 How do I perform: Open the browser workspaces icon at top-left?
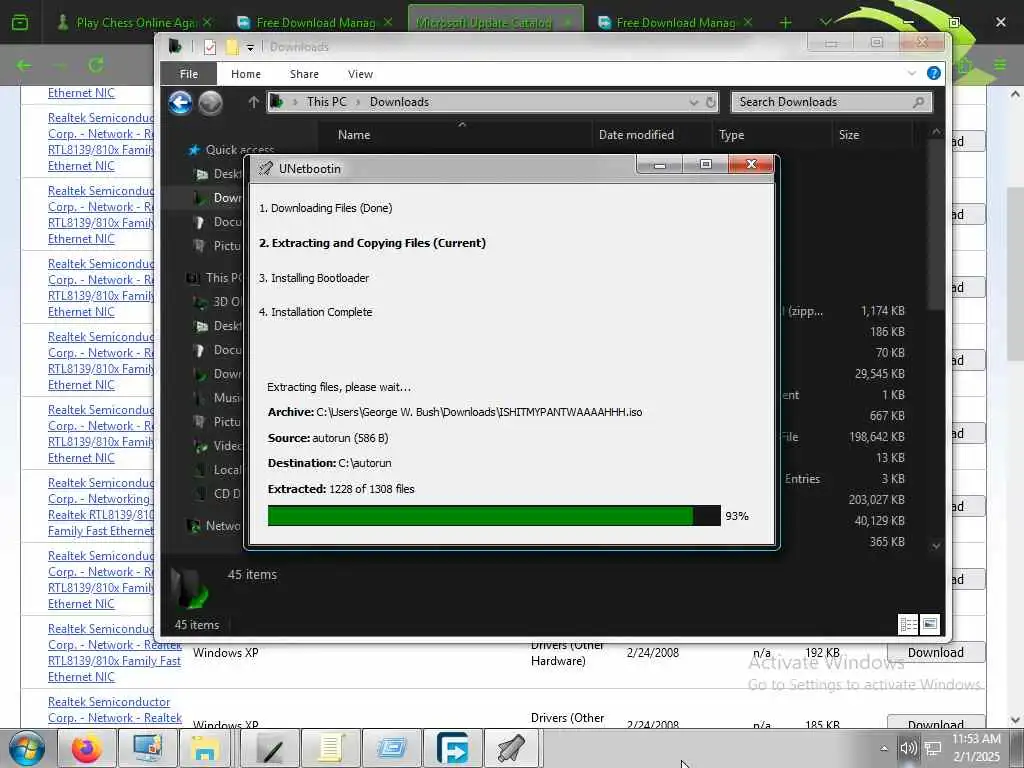pos(20,22)
